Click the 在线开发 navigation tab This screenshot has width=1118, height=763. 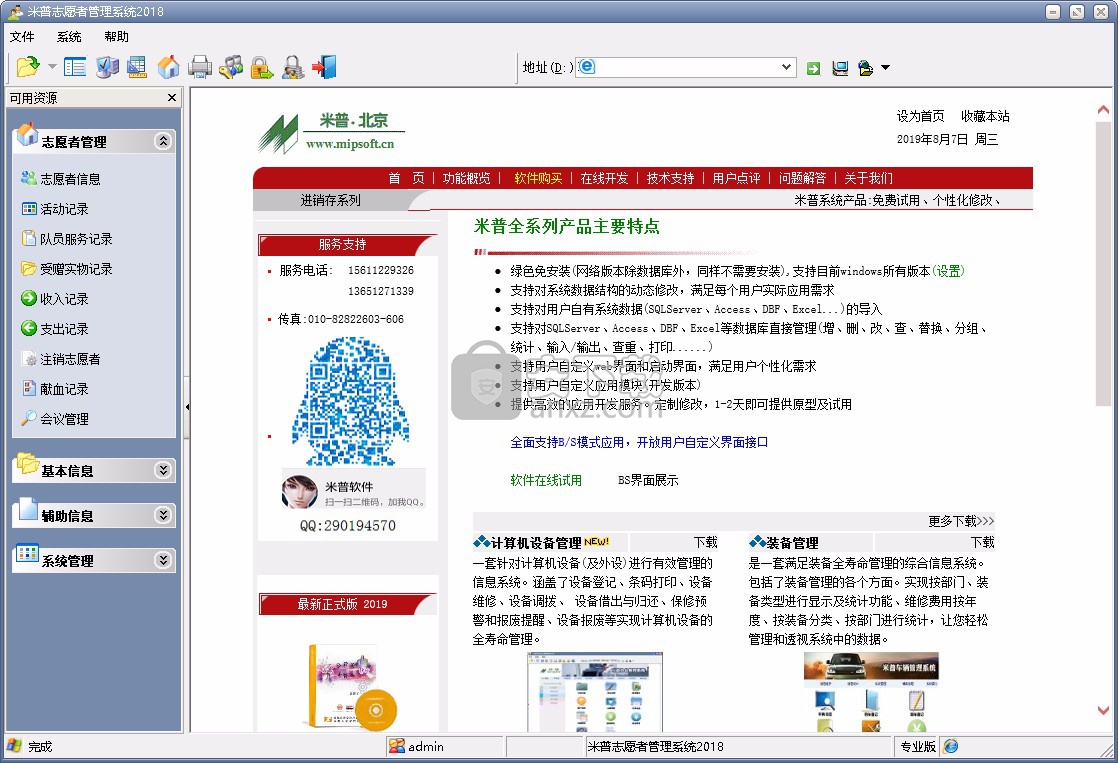(x=604, y=178)
